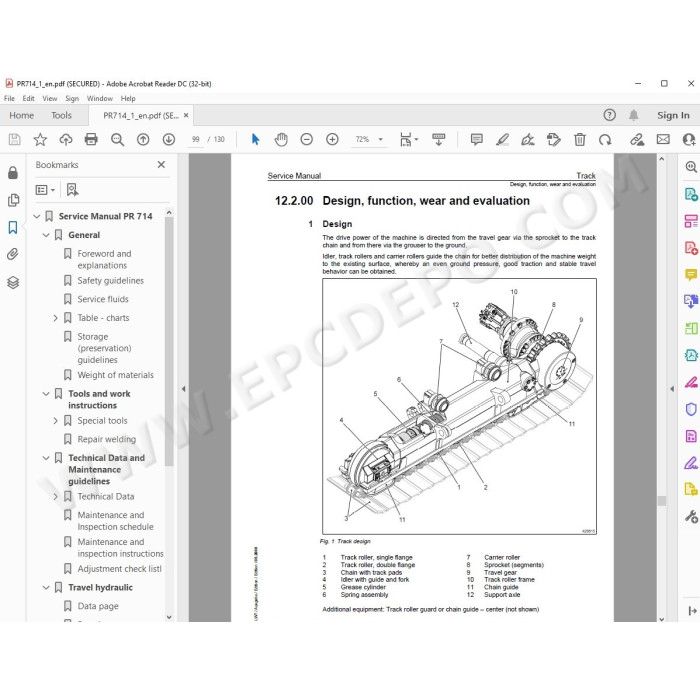Image resolution: width=700 pixels, height=700 pixels.
Task: Collapse Service Manual PR 714 bookmark
Action: tap(37, 217)
